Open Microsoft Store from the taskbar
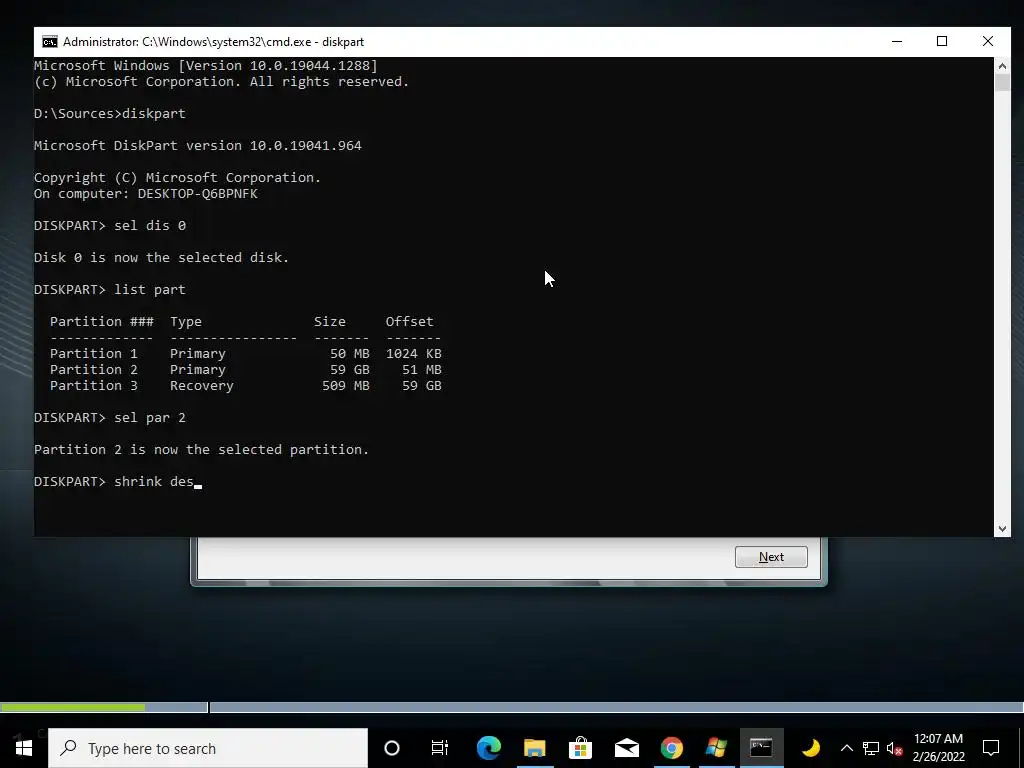1024x768 pixels. click(x=580, y=748)
